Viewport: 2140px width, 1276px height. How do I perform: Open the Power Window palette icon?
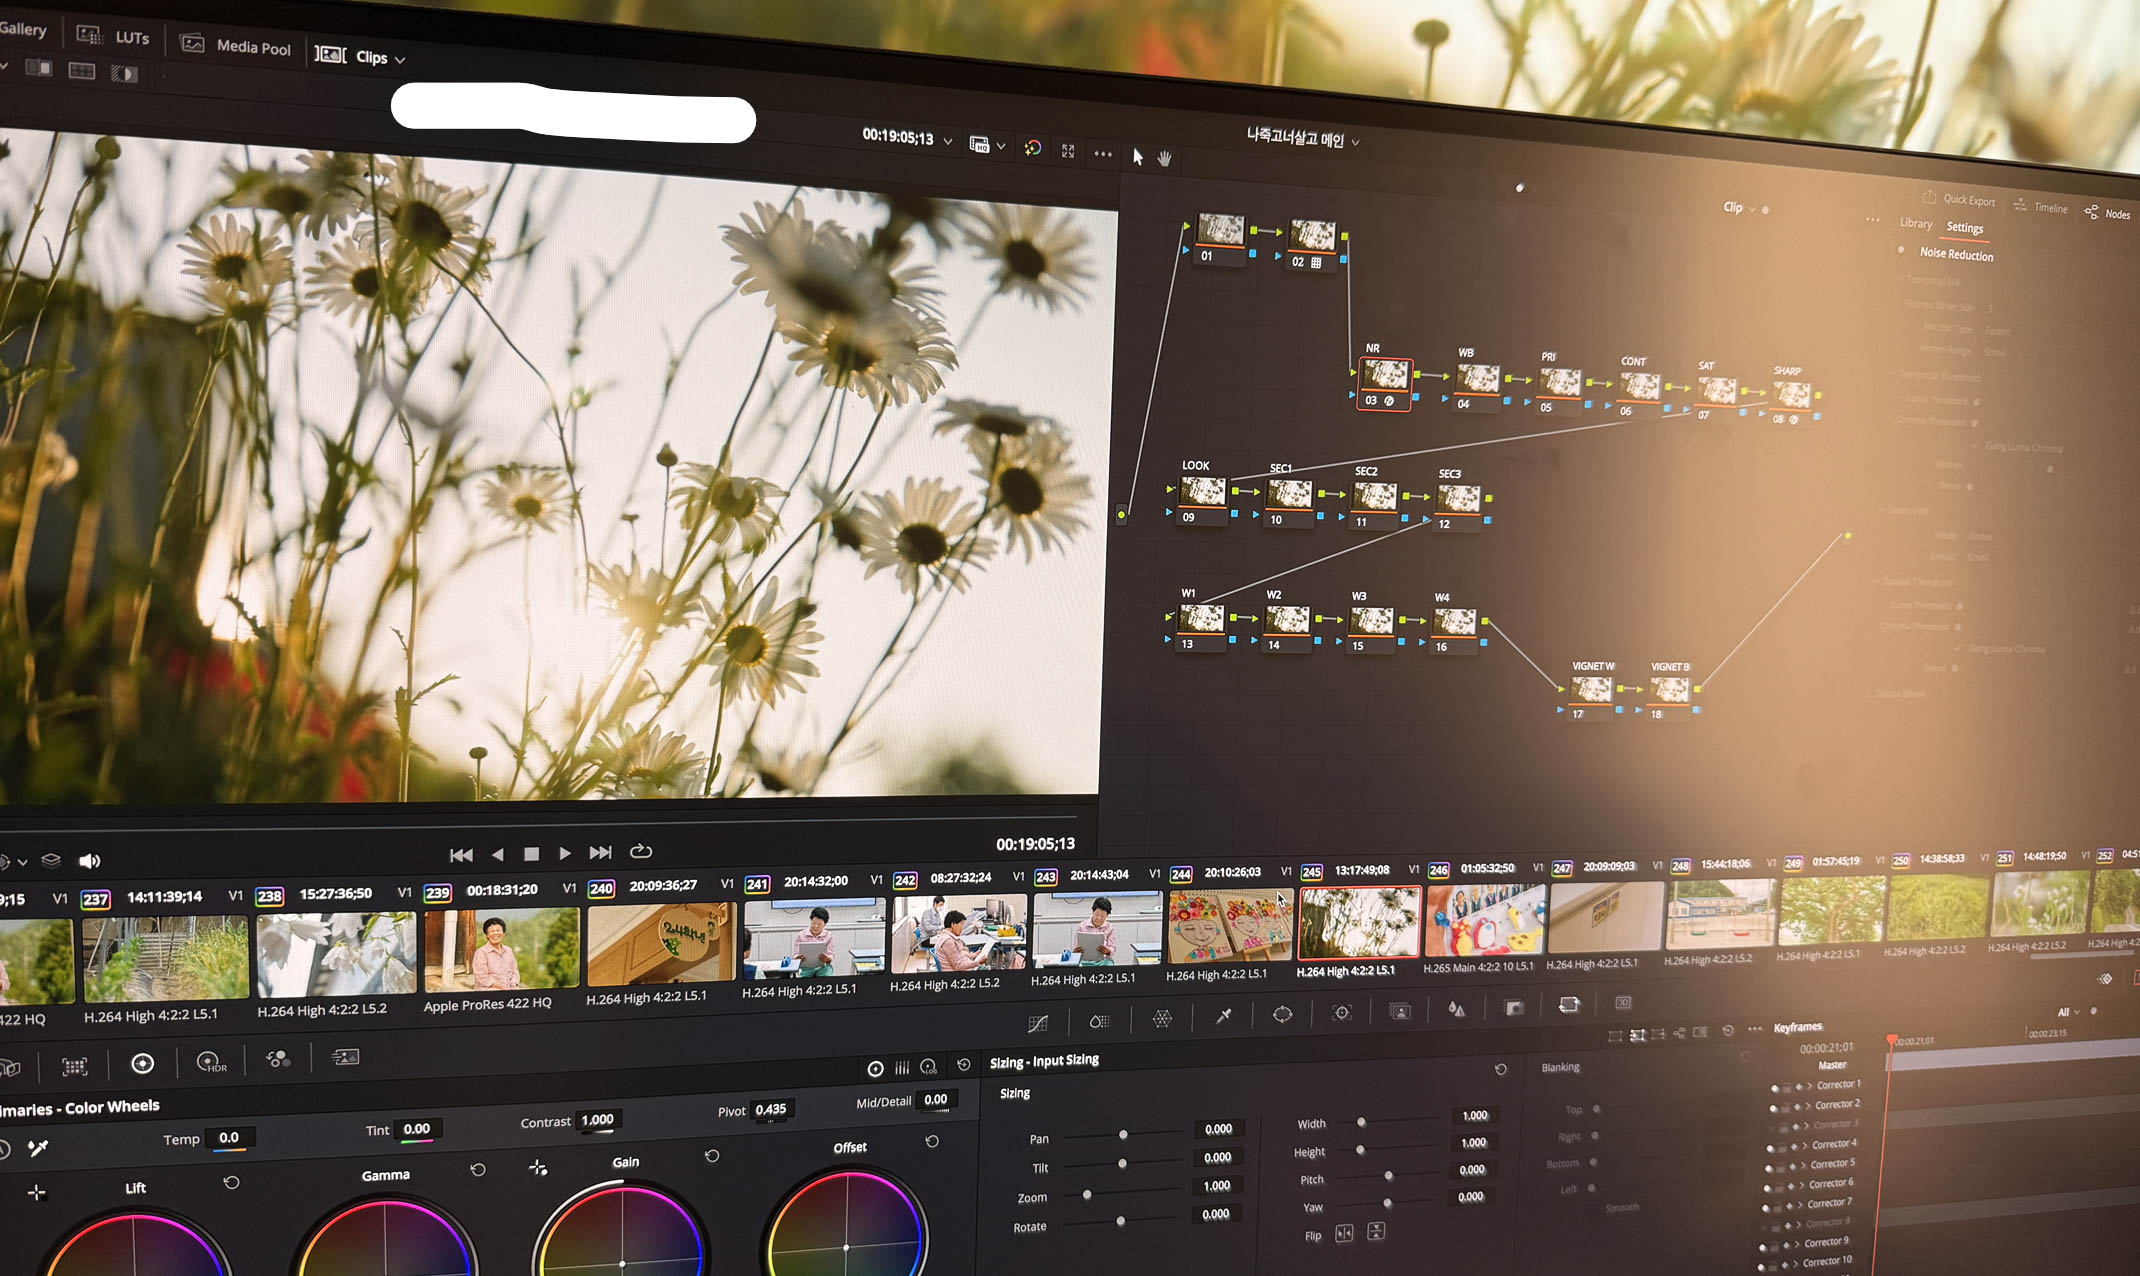[x=1282, y=1014]
